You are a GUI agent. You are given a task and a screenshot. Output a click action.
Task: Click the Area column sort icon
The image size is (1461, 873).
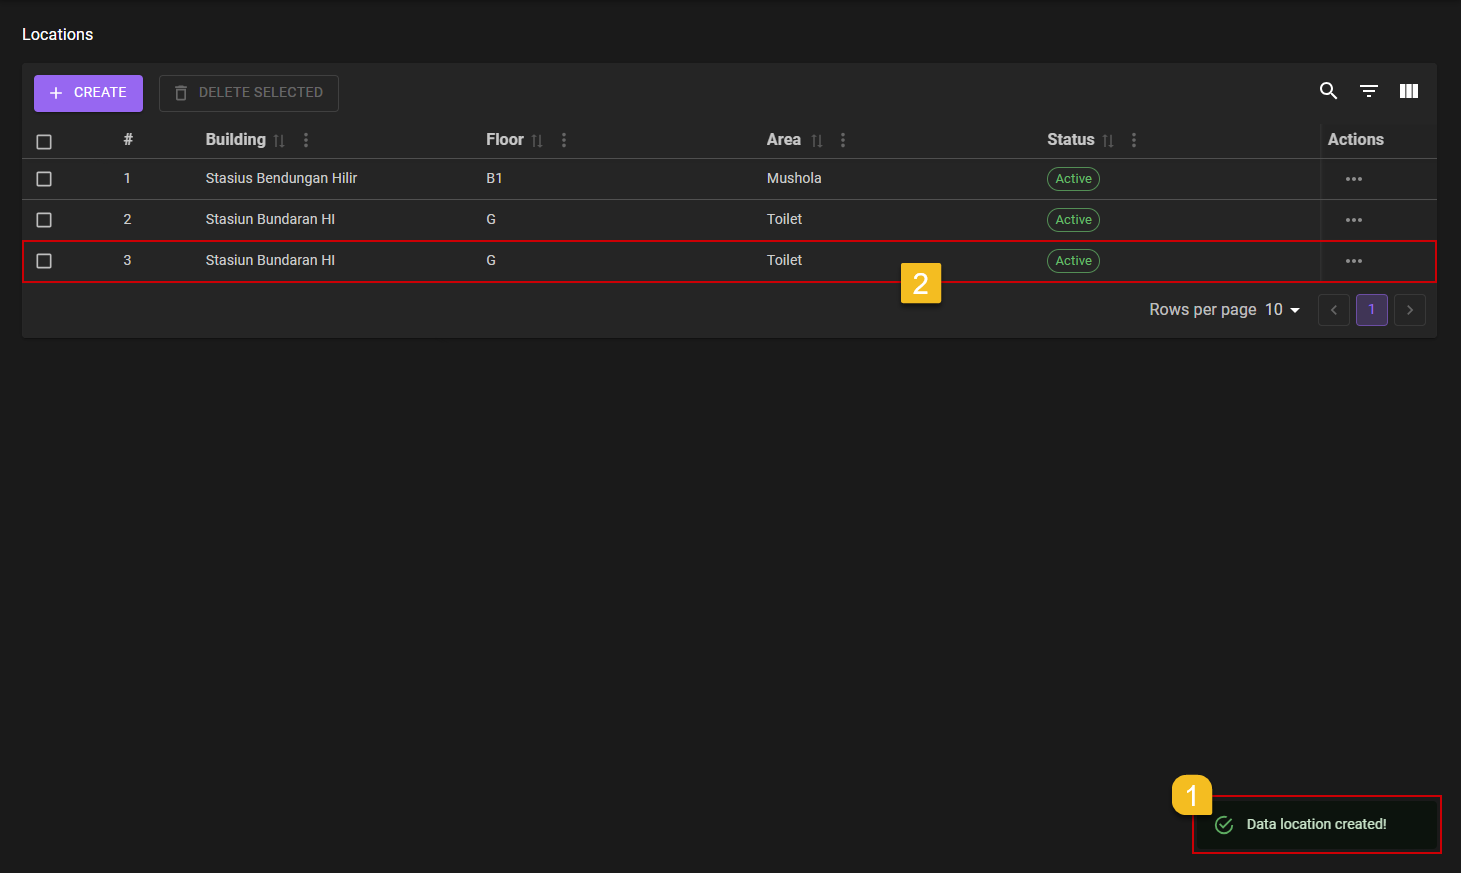(817, 141)
